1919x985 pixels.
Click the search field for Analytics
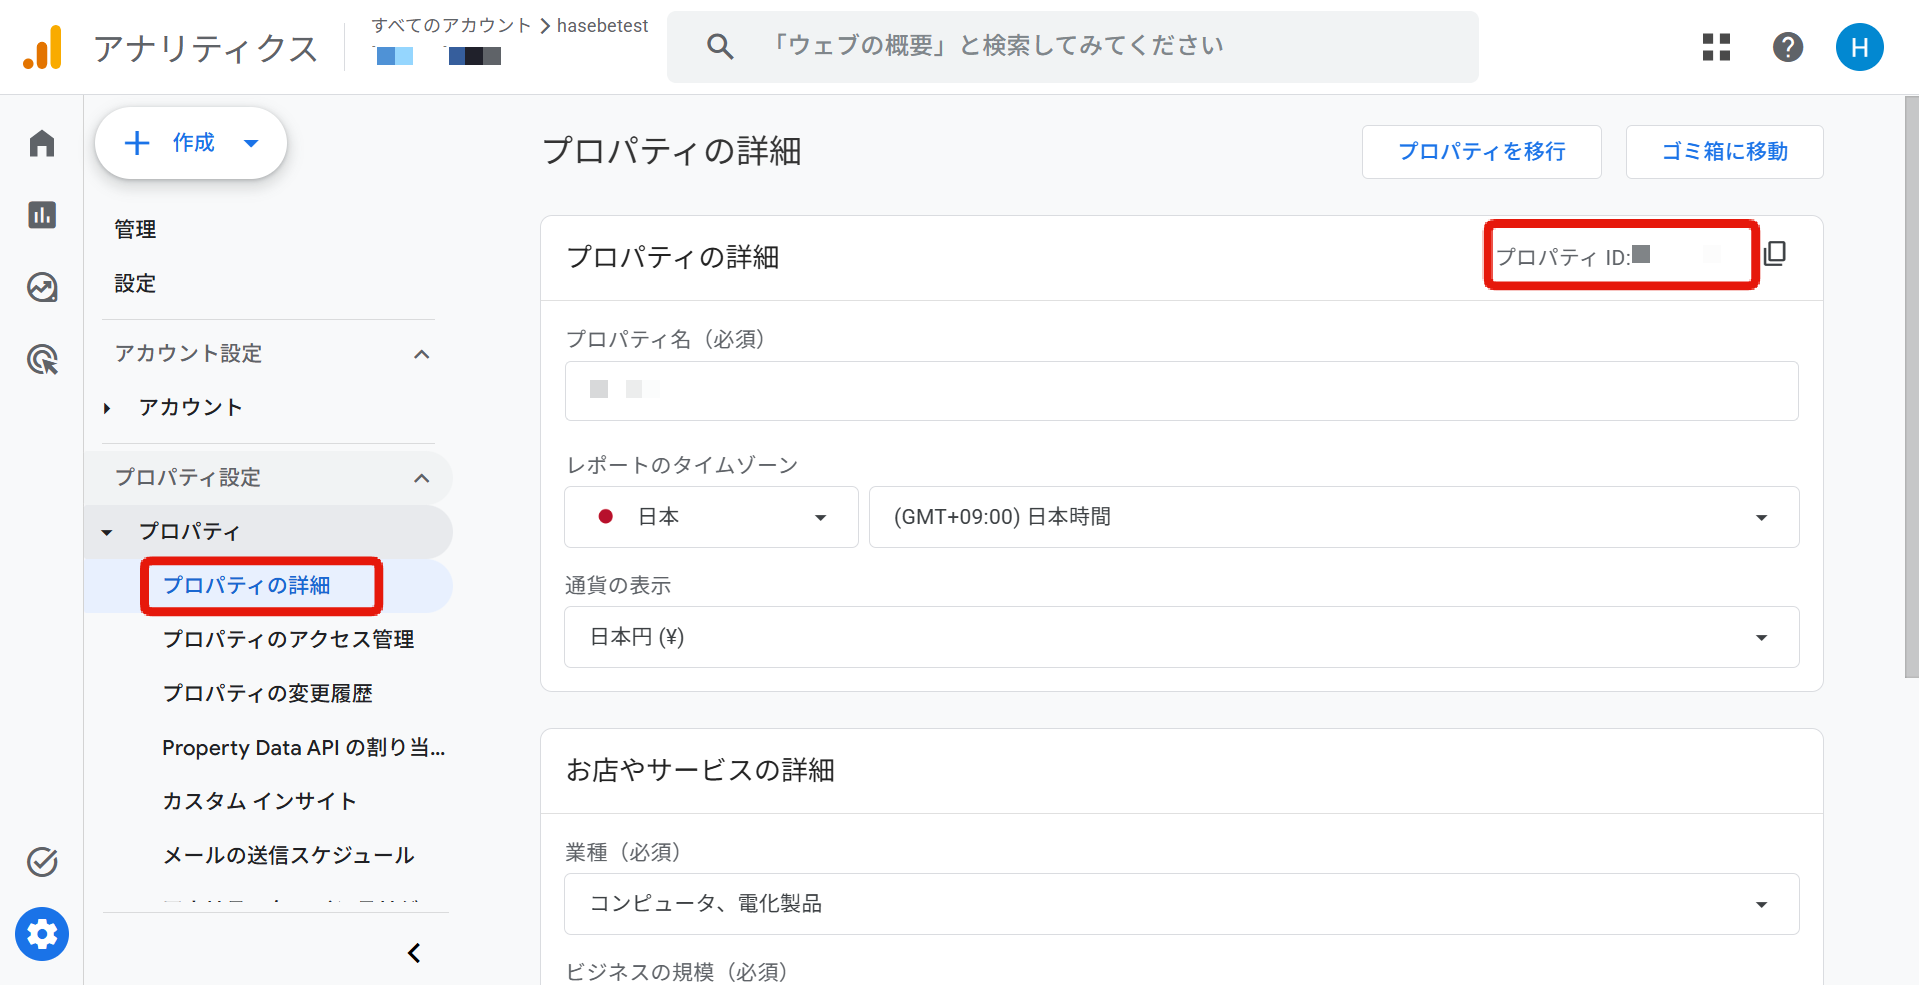pyautogui.click(x=1072, y=47)
